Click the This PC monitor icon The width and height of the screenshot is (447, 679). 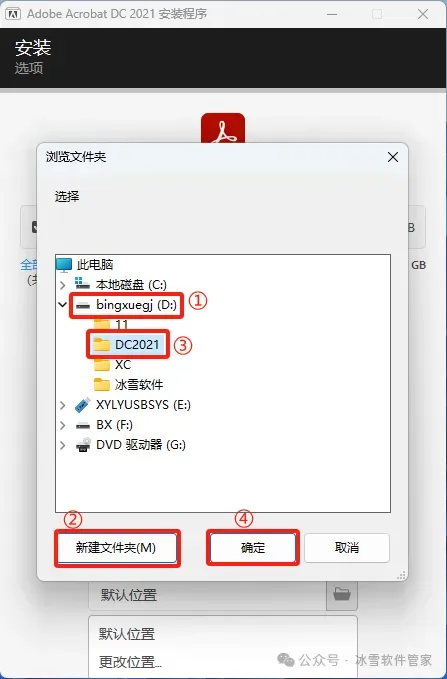(64, 265)
